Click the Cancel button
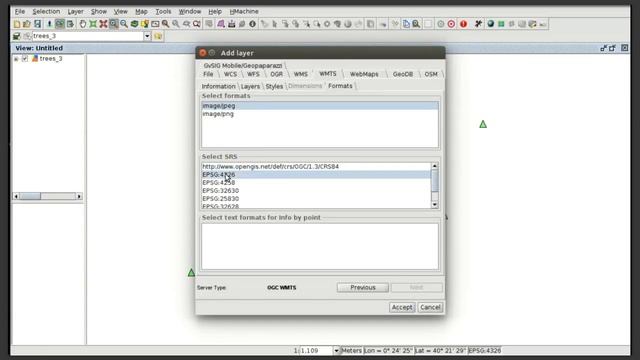The image size is (640, 360). 430,307
